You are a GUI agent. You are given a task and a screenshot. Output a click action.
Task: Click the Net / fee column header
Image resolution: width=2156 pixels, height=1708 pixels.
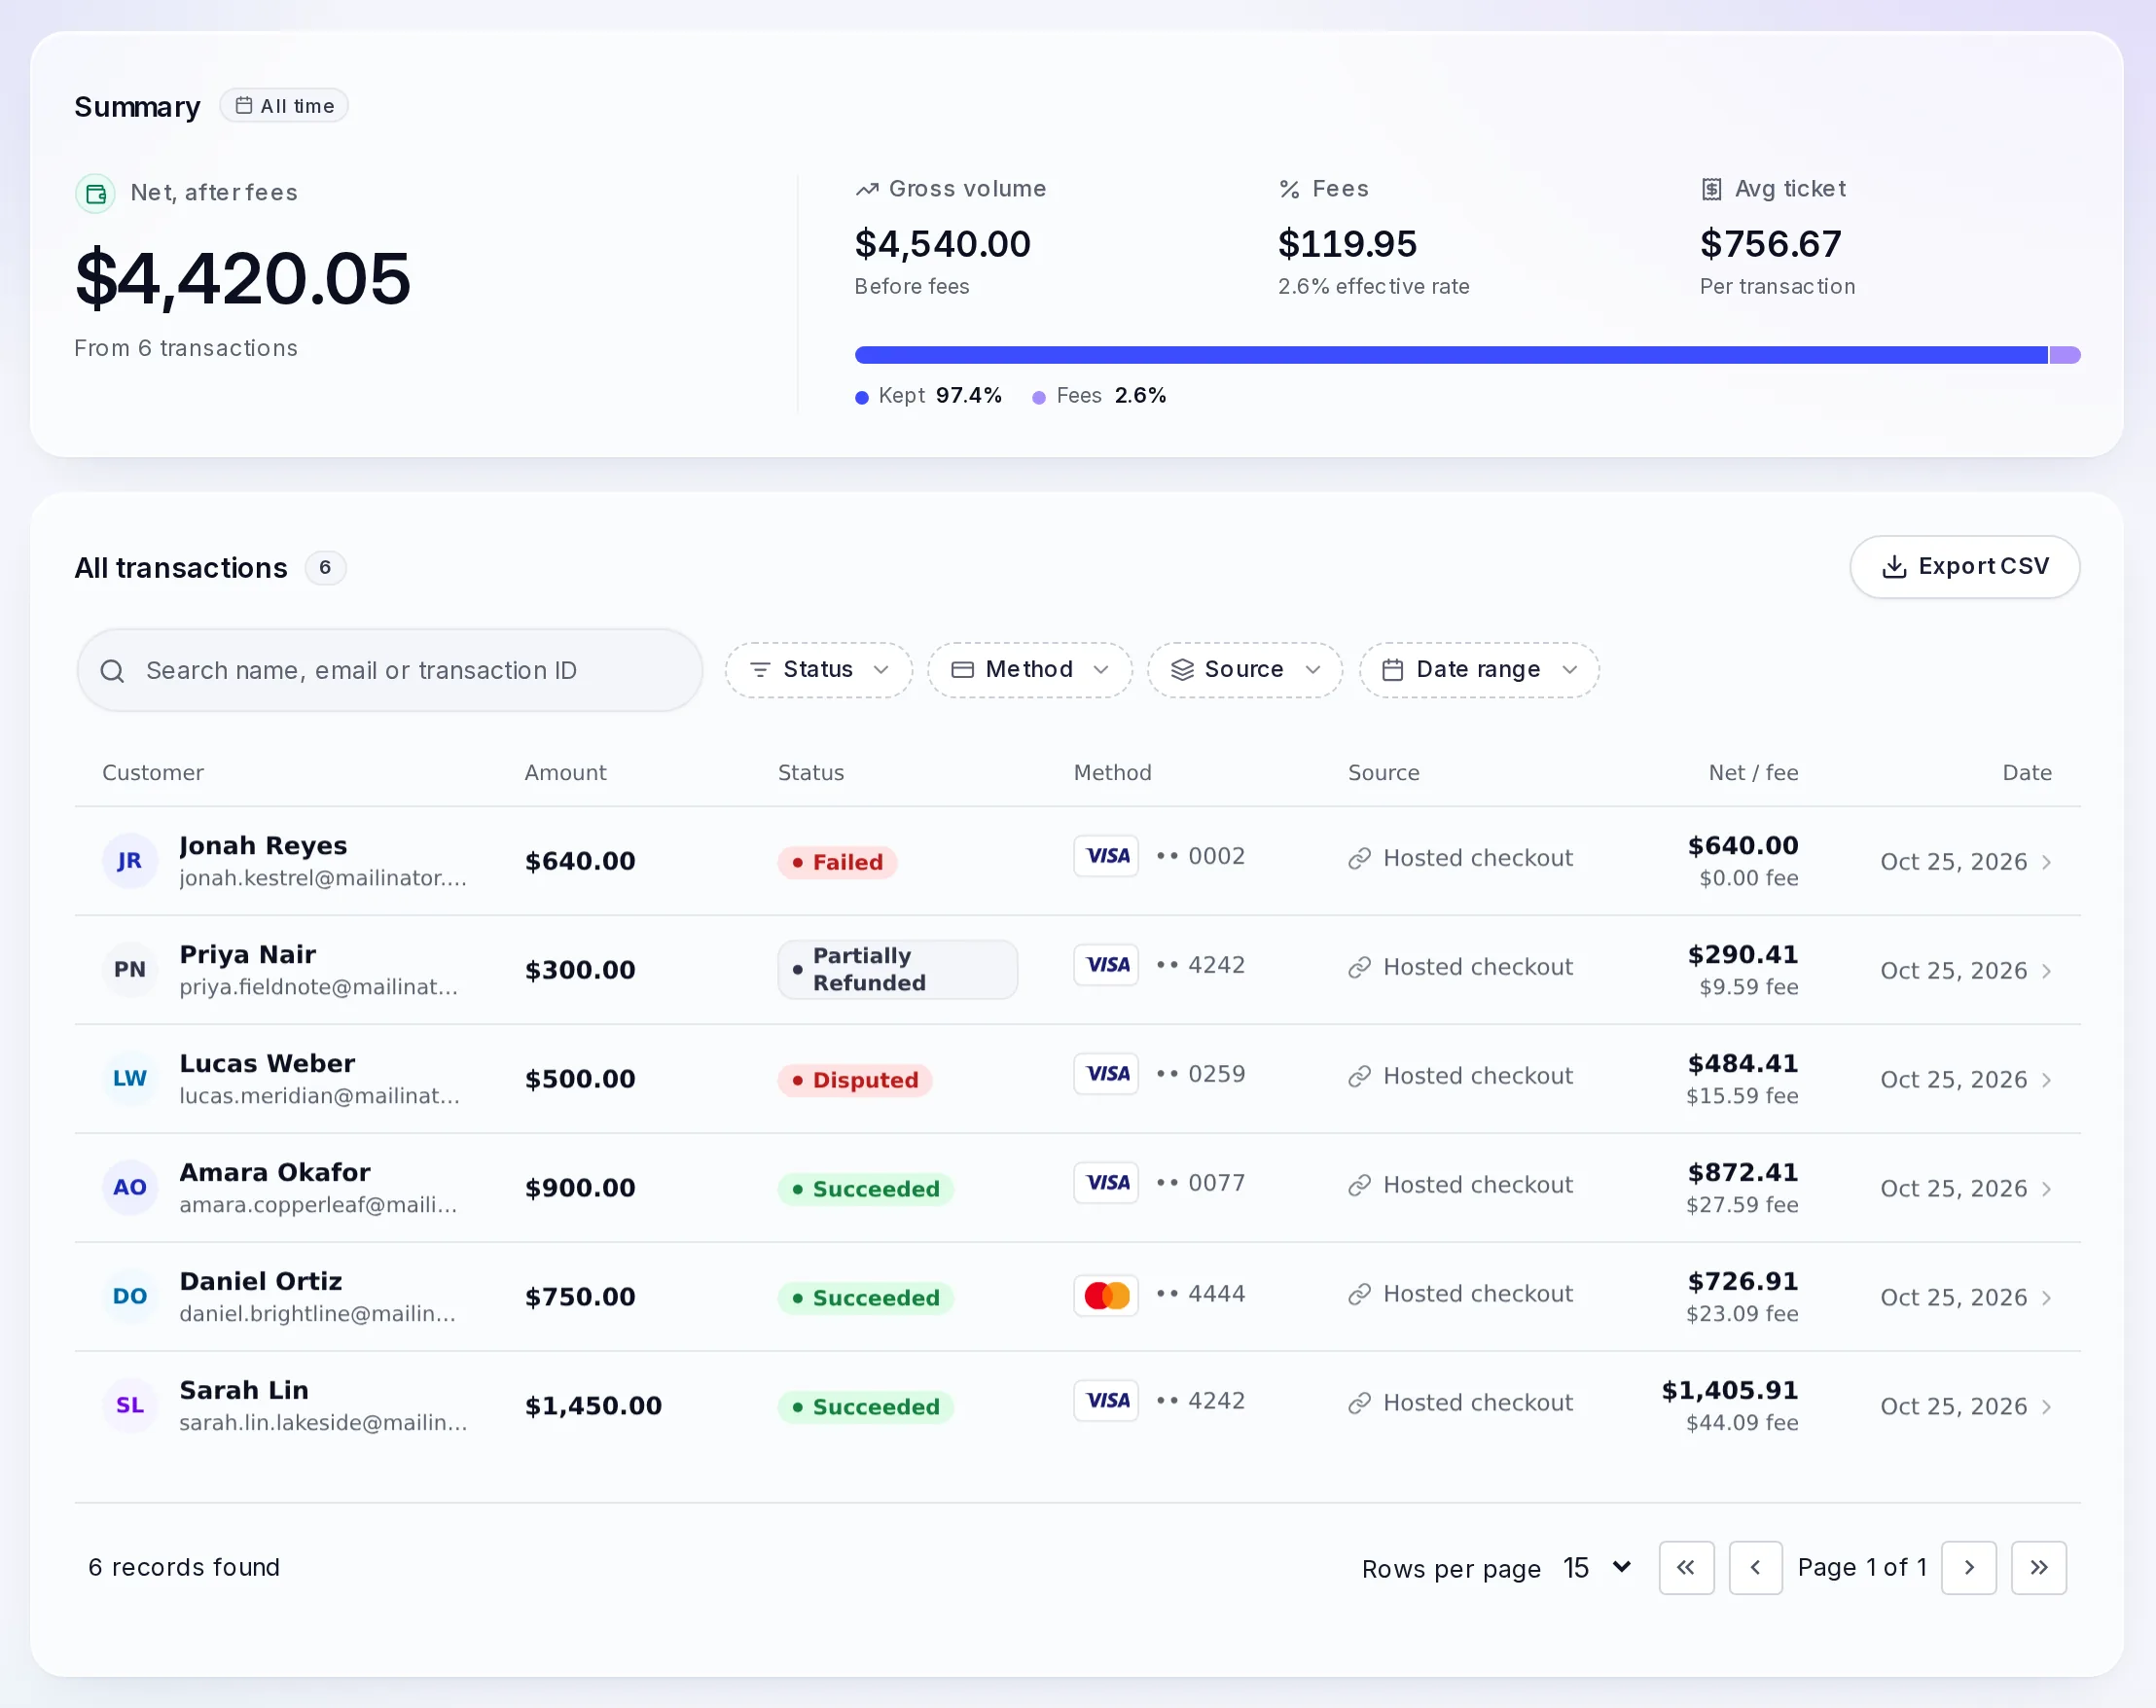point(1753,773)
